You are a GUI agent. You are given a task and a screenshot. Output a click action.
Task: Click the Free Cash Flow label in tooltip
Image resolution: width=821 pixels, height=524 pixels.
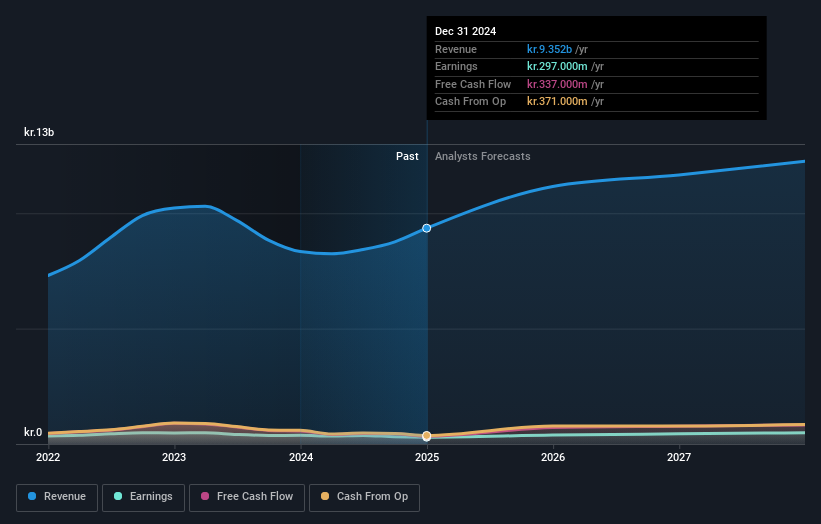tap(473, 84)
